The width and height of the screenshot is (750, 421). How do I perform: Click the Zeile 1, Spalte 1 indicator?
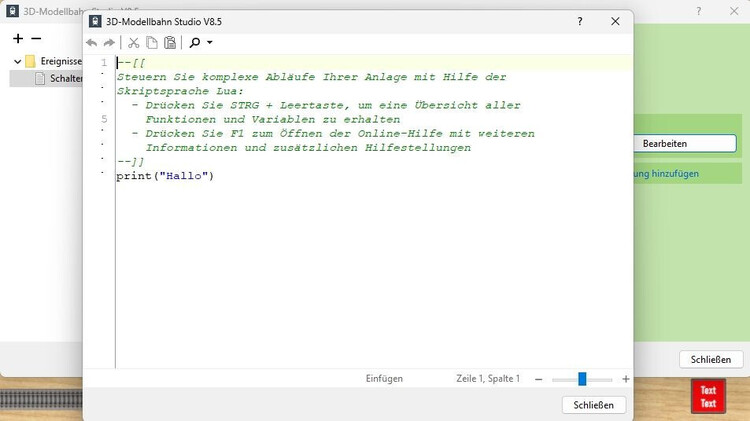pyautogui.click(x=488, y=378)
